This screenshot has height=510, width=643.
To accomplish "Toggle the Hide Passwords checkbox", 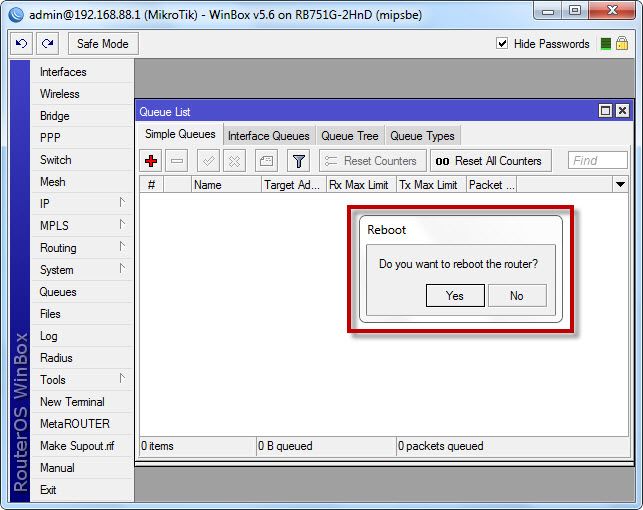I will coord(503,44).
